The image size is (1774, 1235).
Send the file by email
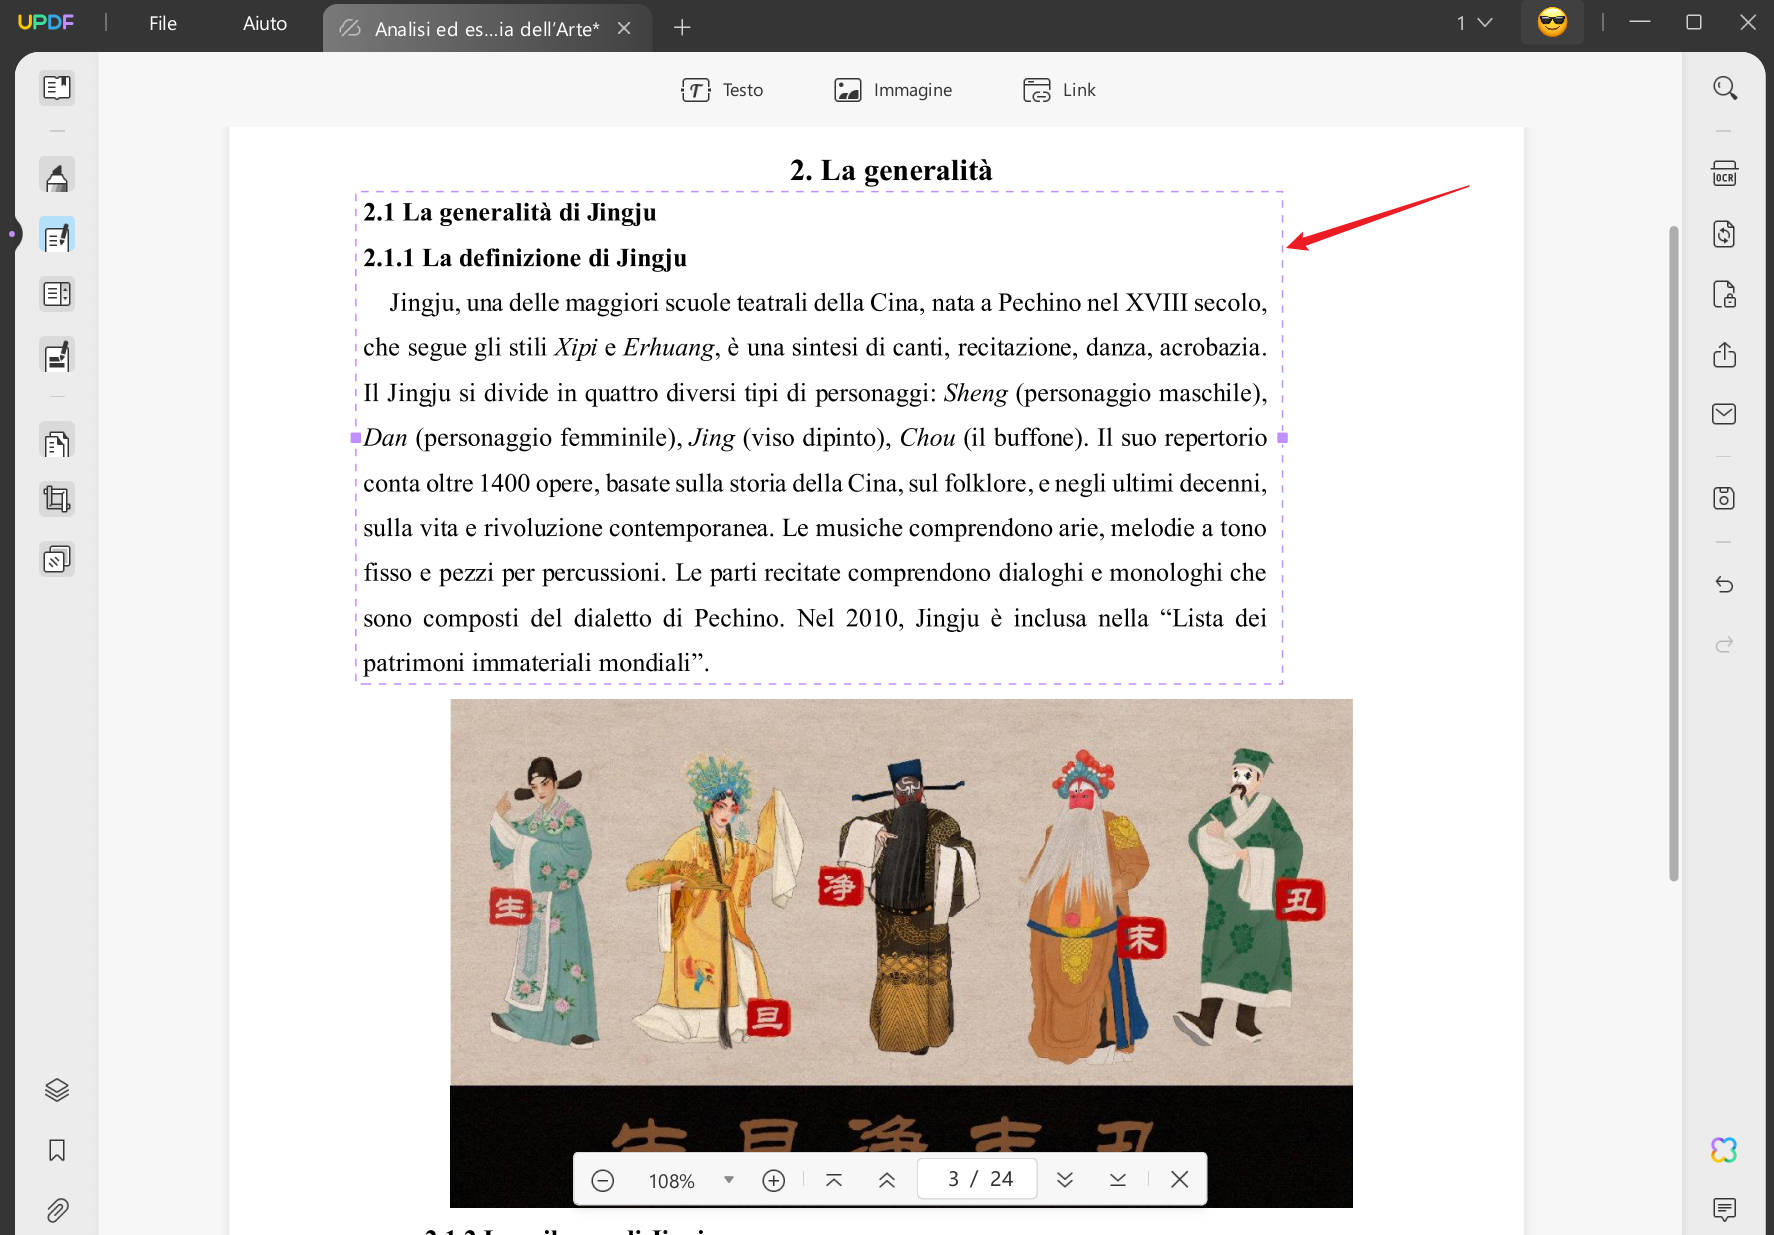(x=1724, y=414)
